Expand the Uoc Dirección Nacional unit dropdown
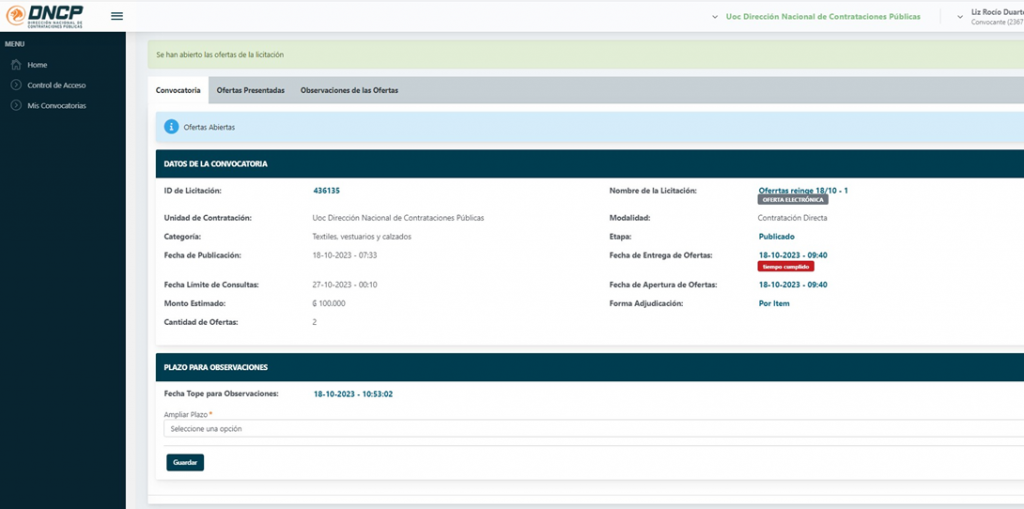 pyautogui.click(x=816, y=16)
